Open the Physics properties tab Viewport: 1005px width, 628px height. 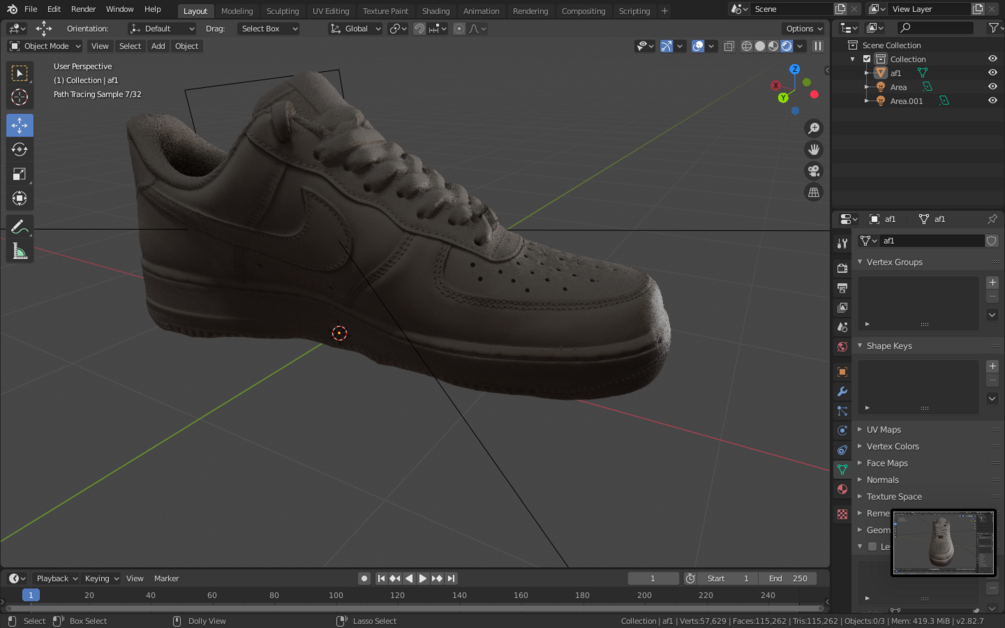842,431
